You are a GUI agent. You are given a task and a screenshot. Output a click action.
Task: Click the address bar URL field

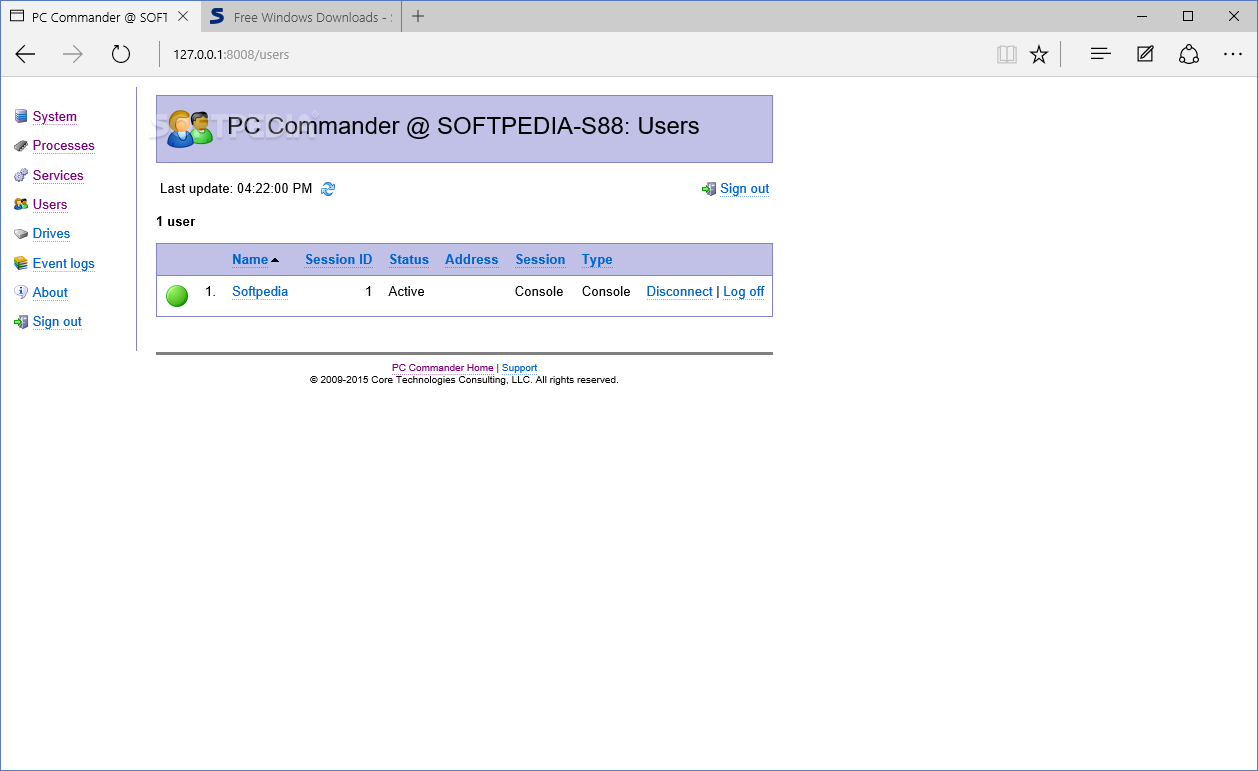point(570,54)
